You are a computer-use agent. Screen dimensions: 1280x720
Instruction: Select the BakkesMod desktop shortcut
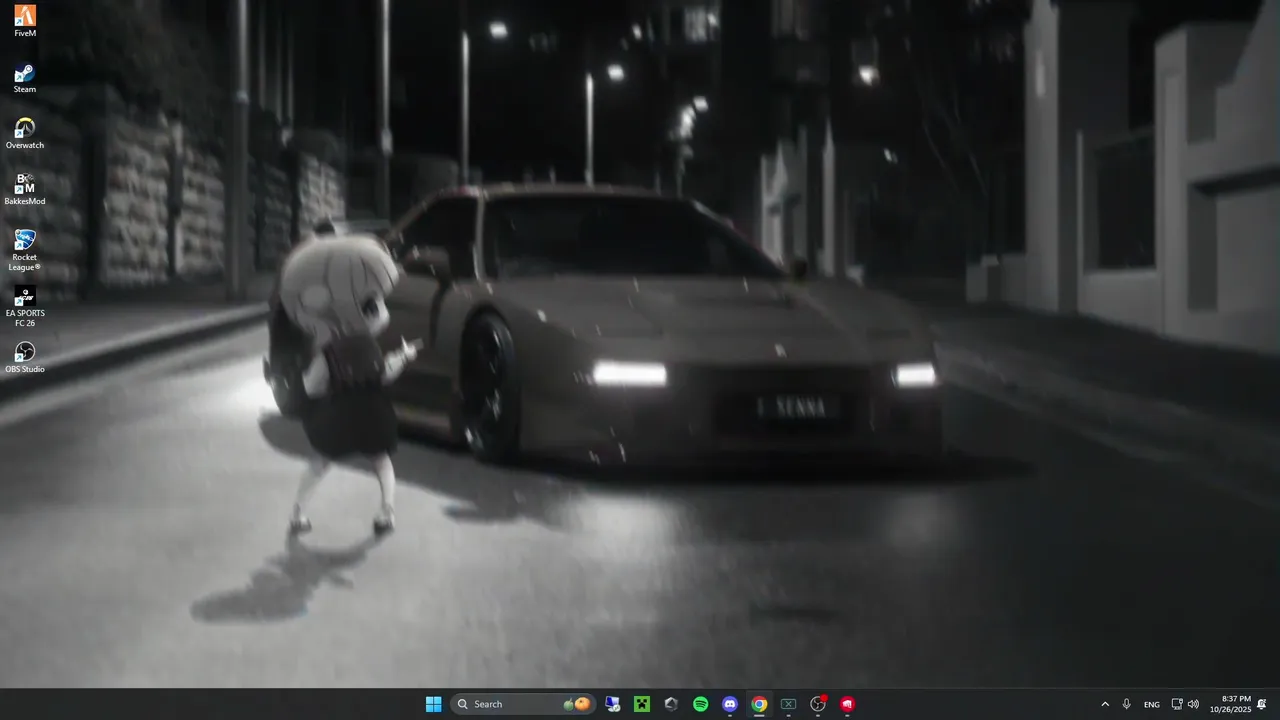[x=25, y=190]
